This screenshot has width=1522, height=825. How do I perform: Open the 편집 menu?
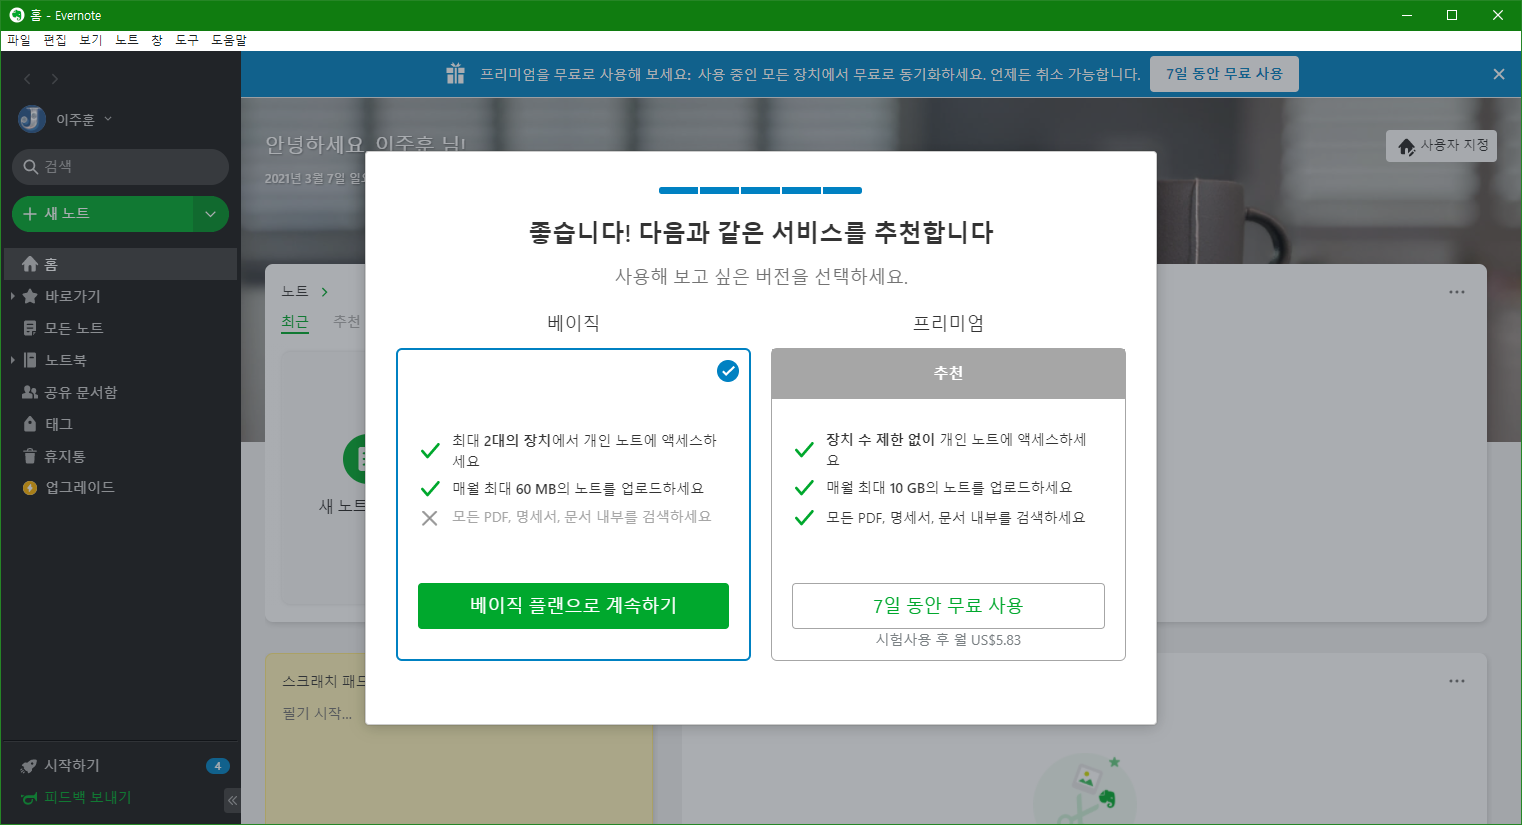[x=55, y=40]
